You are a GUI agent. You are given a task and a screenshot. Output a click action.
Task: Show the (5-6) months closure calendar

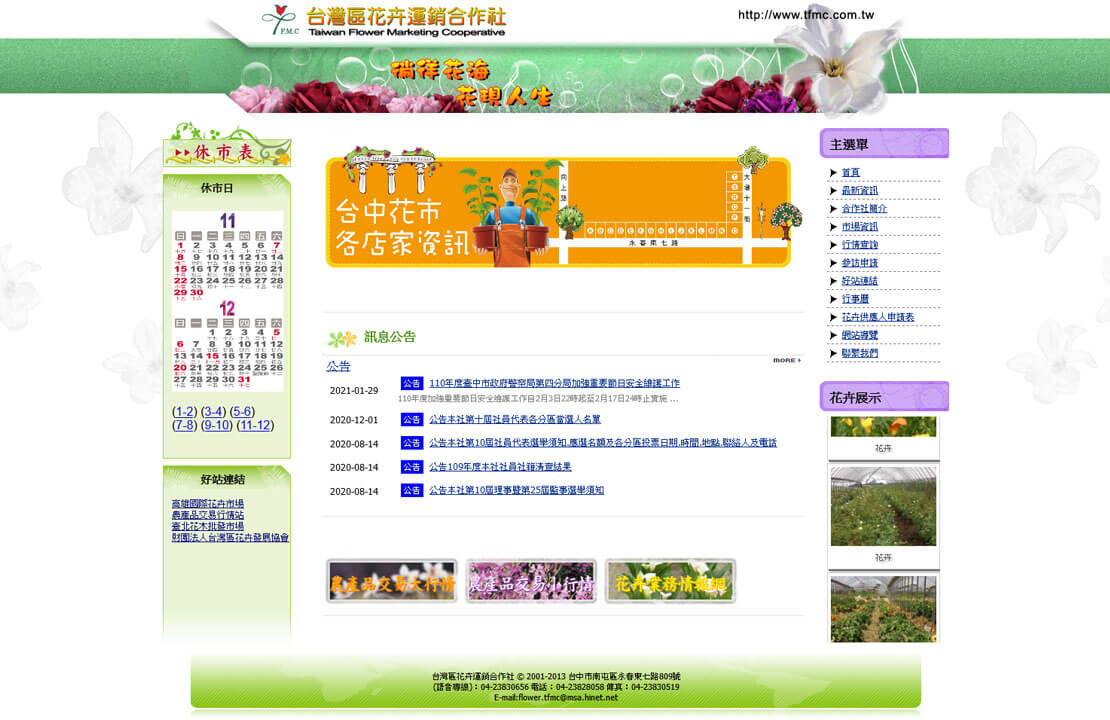[x=242, y=411]
